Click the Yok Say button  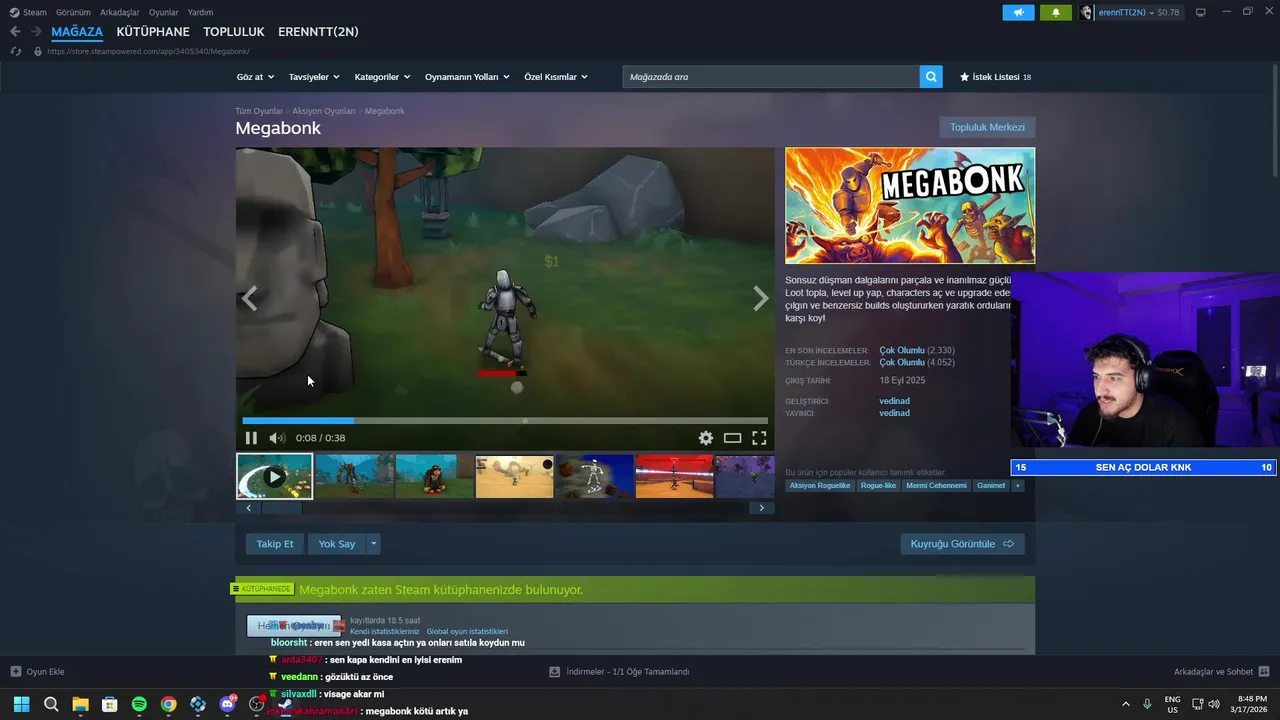[337, 544]
